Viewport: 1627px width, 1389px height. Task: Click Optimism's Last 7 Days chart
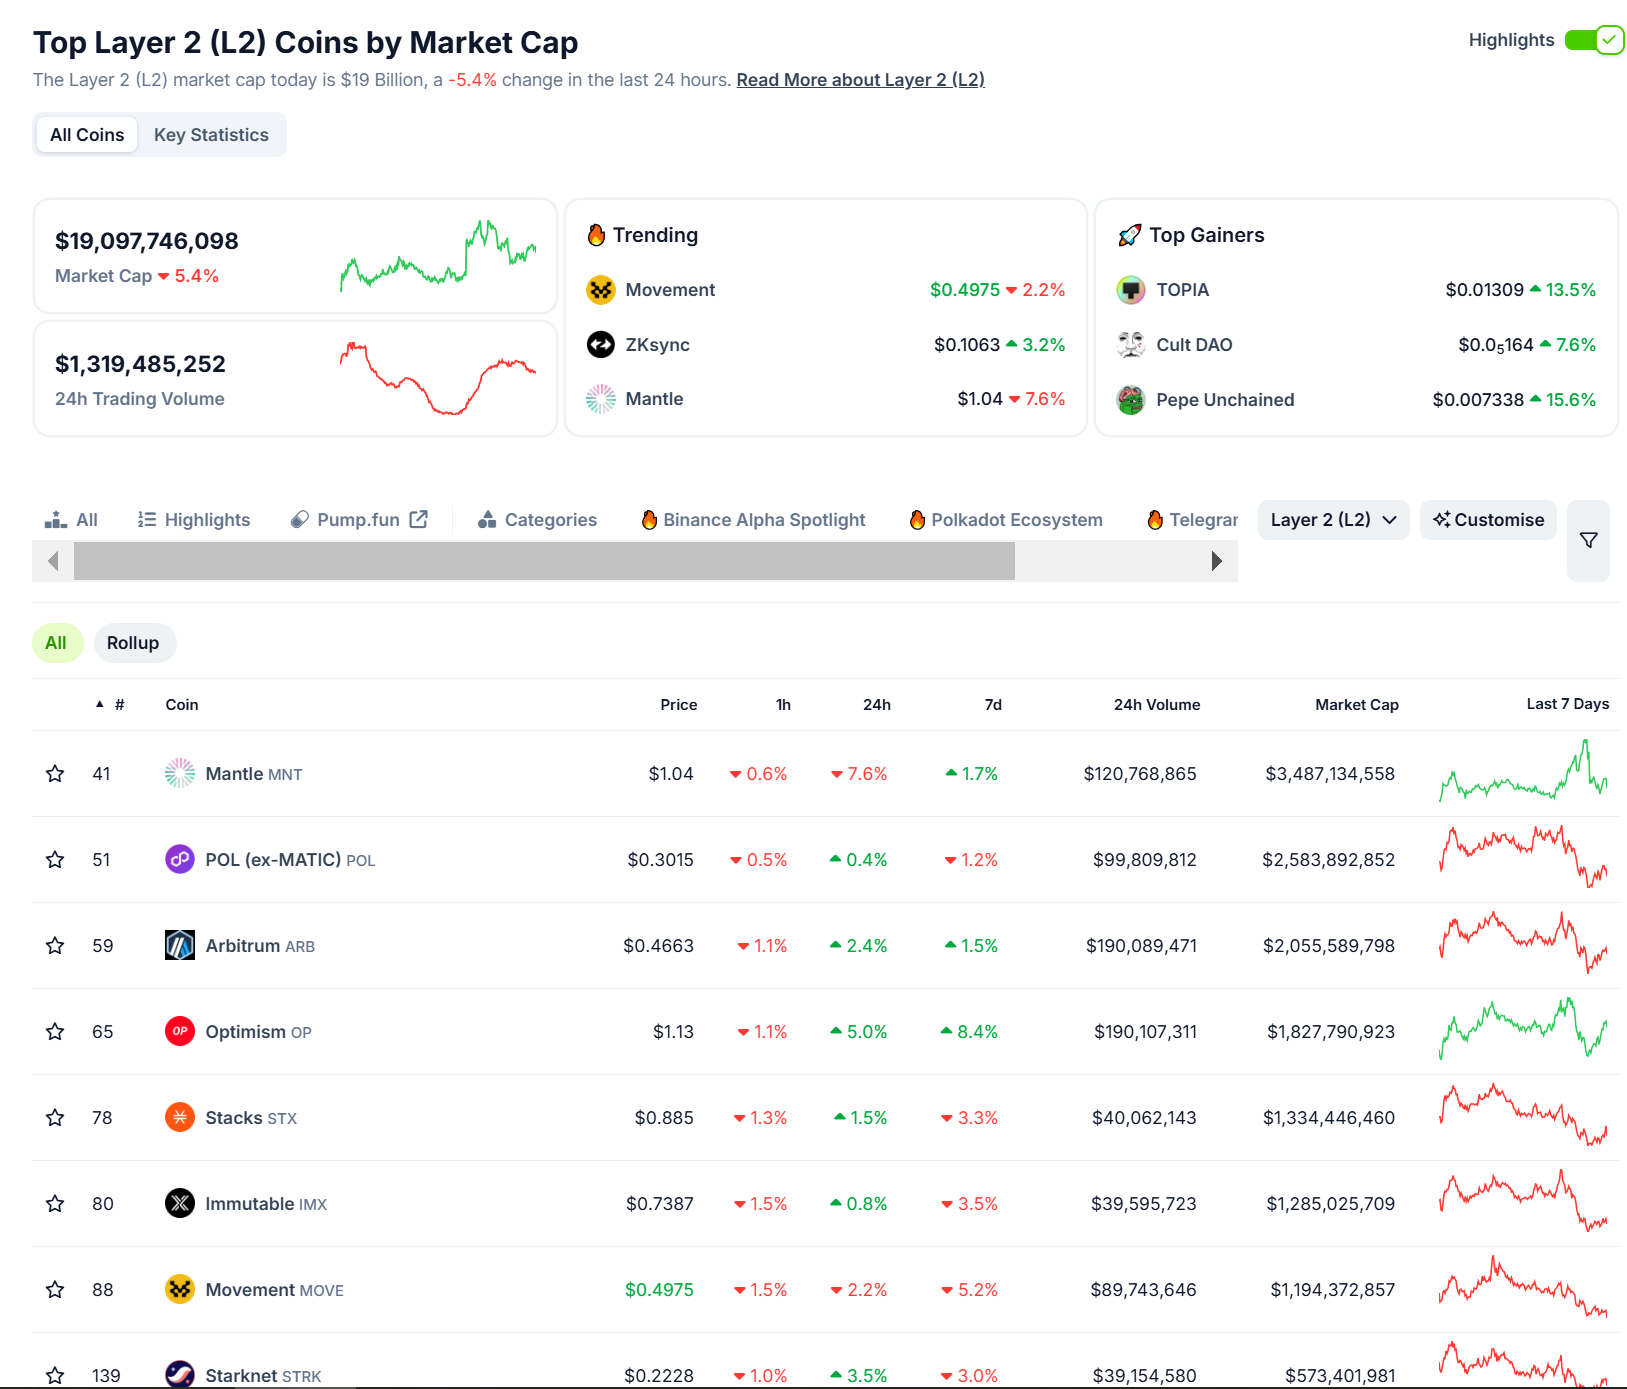[1523, 1029]
